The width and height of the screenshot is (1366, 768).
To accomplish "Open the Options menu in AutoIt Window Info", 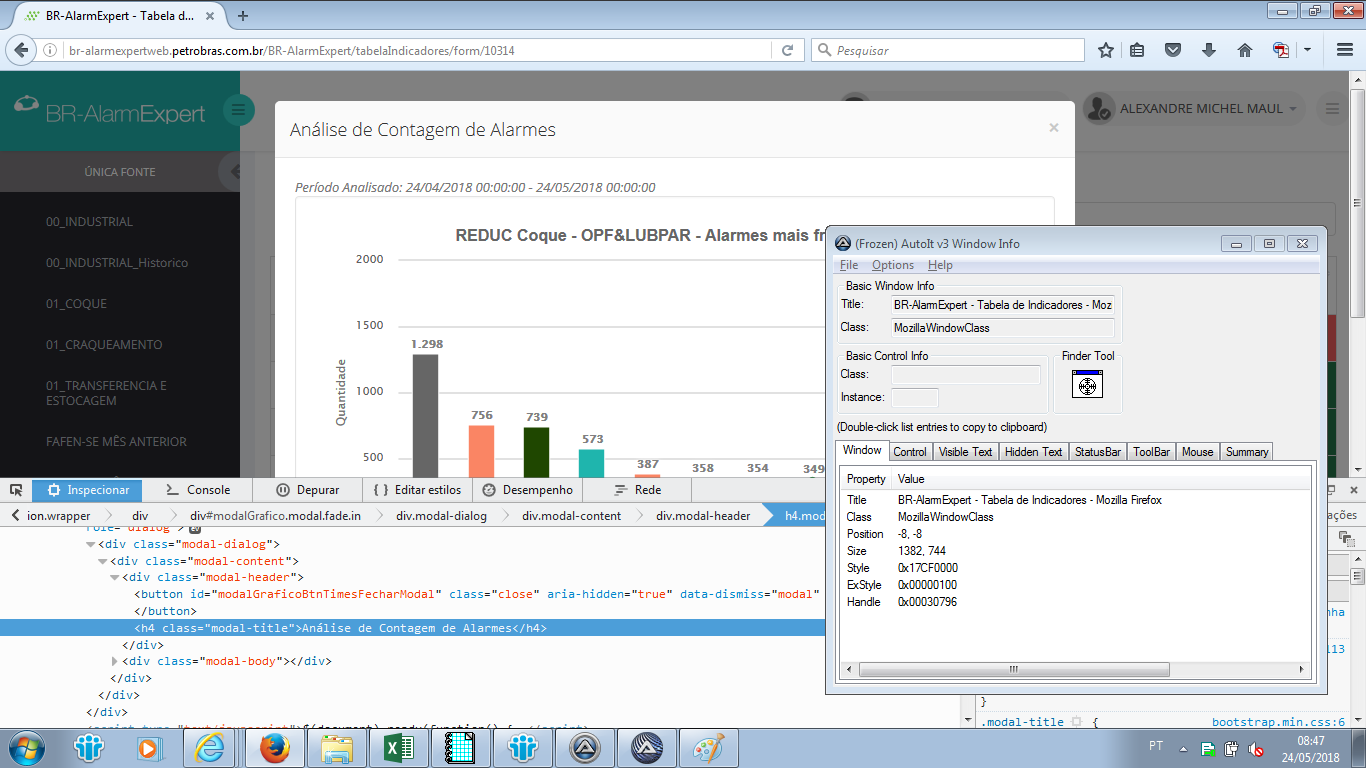I will coord(893,265).
